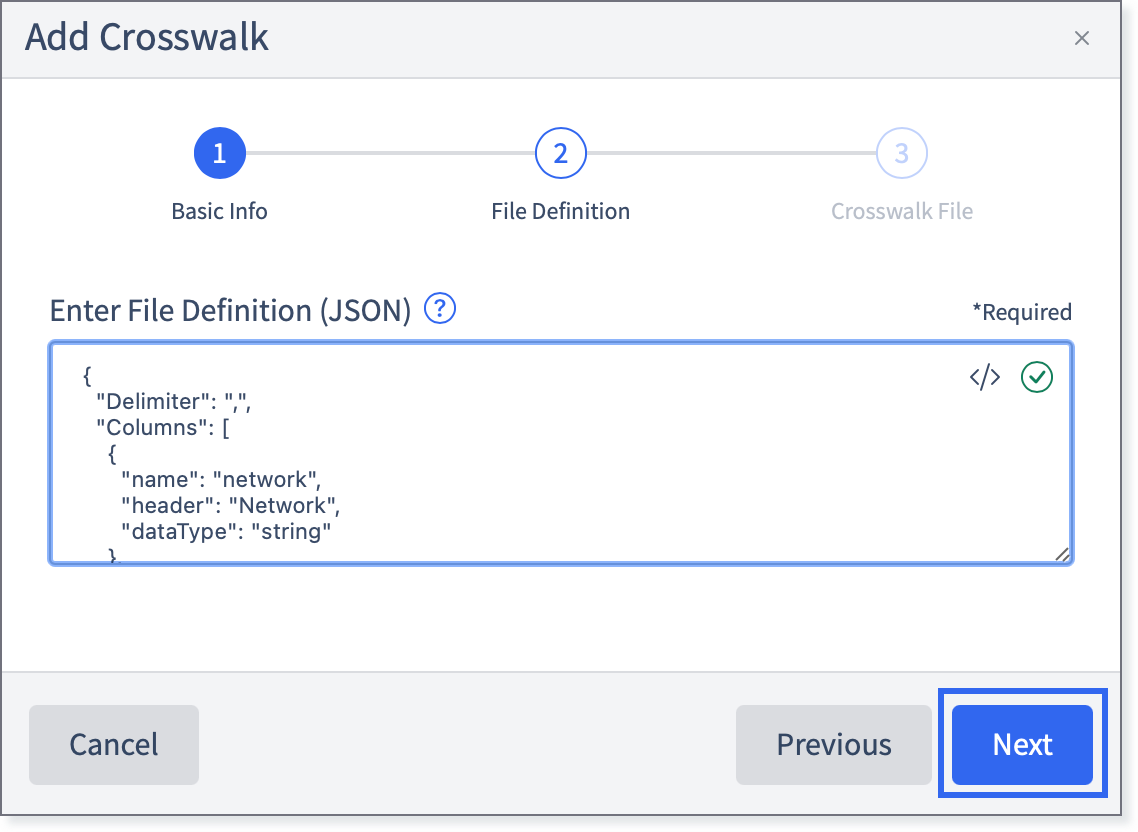Click the step 1 circle indicator
Screen dimensions: 1138x832
click(219, 153)
